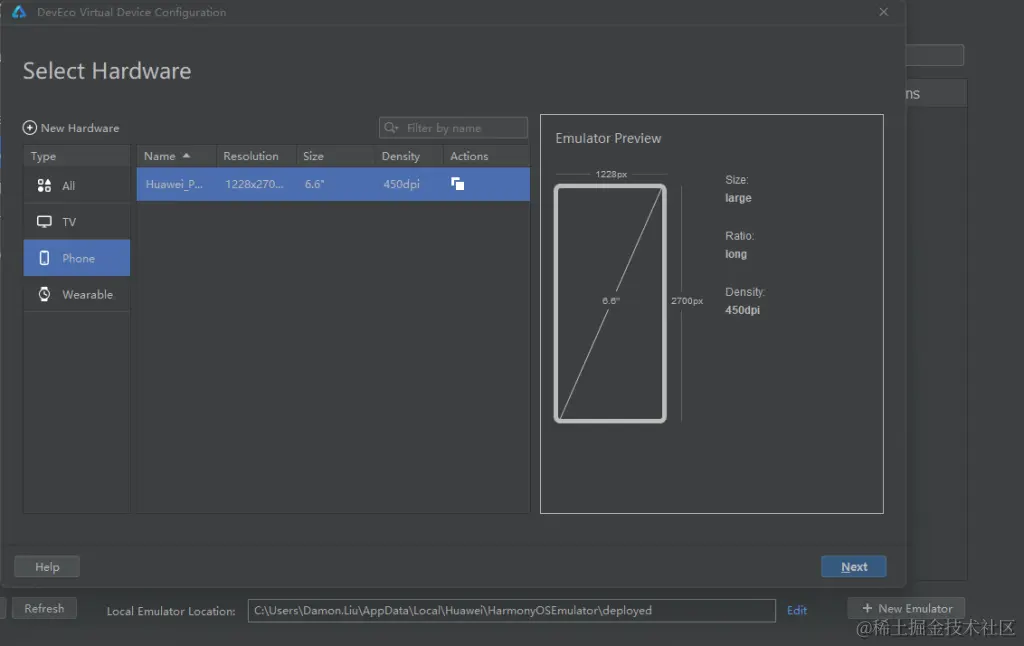Screen dimensions: 1024x646
Task: Click the search magnifier icon in filter box
Action: tap(391, 128)
